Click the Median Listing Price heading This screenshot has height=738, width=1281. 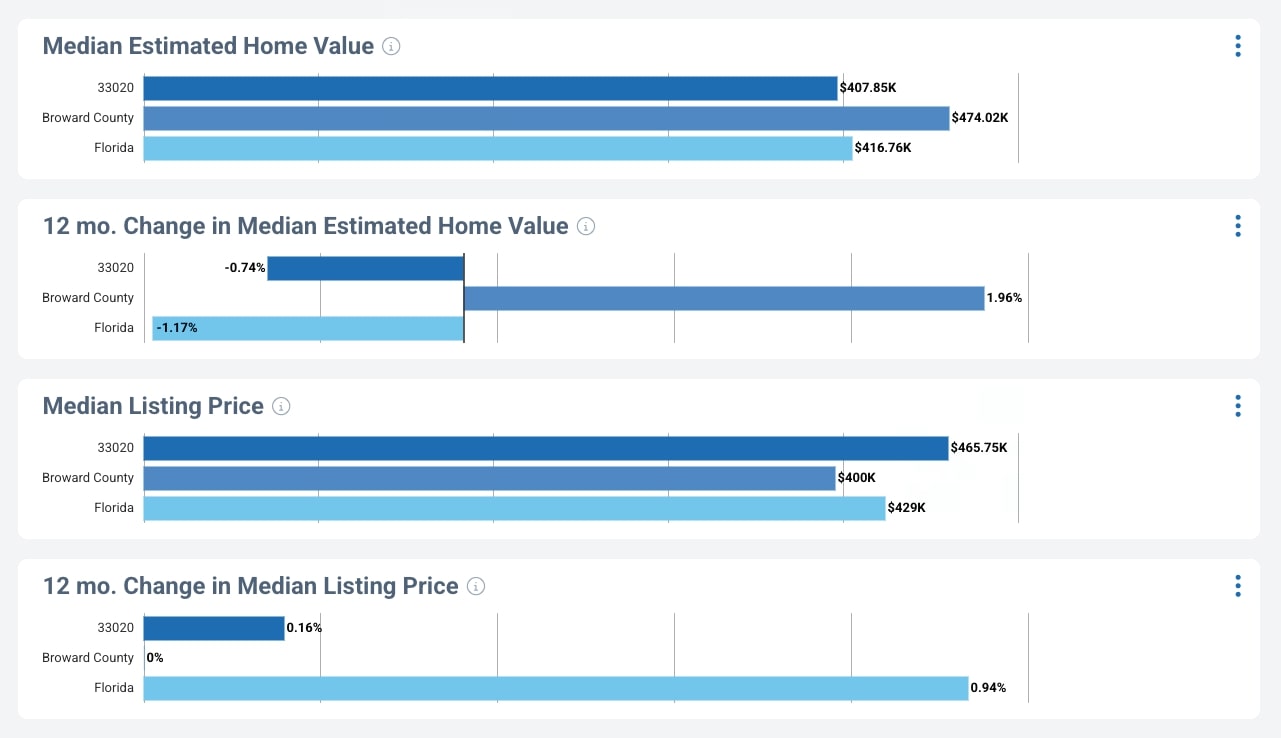[153, 406]
